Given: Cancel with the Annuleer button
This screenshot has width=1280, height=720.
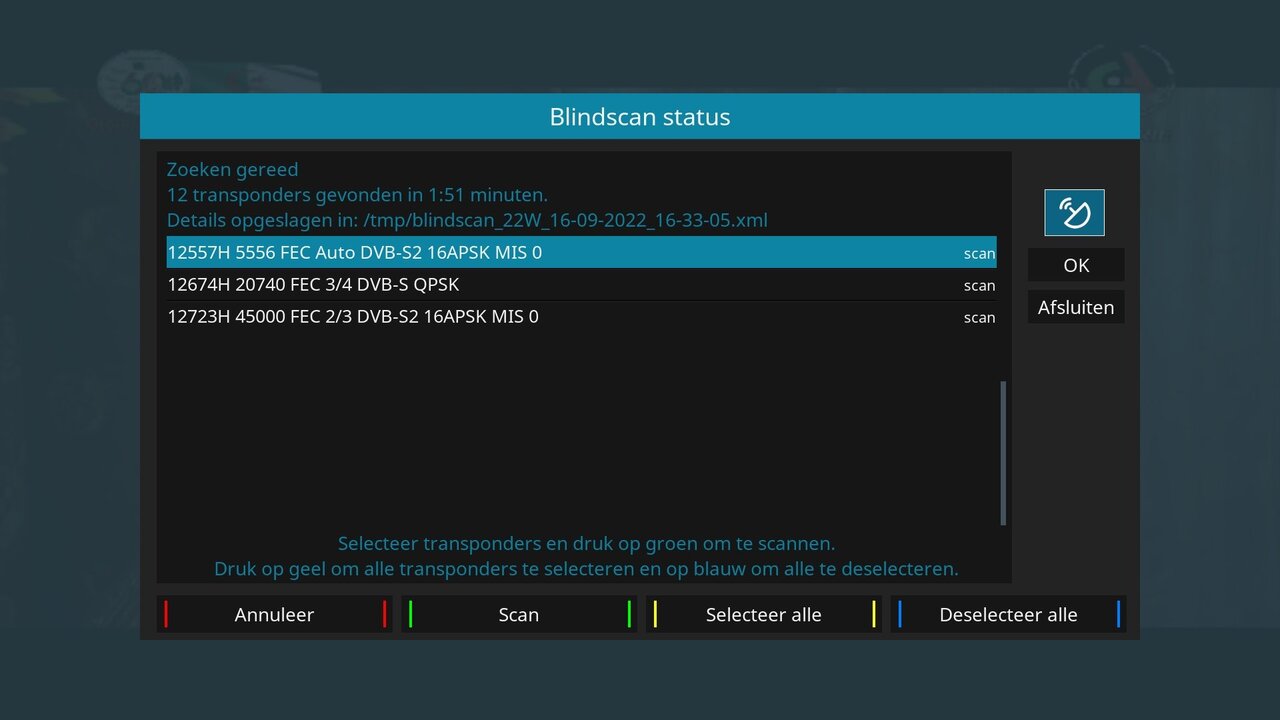Looking at the screenshot, I should [x=274, y=614].
